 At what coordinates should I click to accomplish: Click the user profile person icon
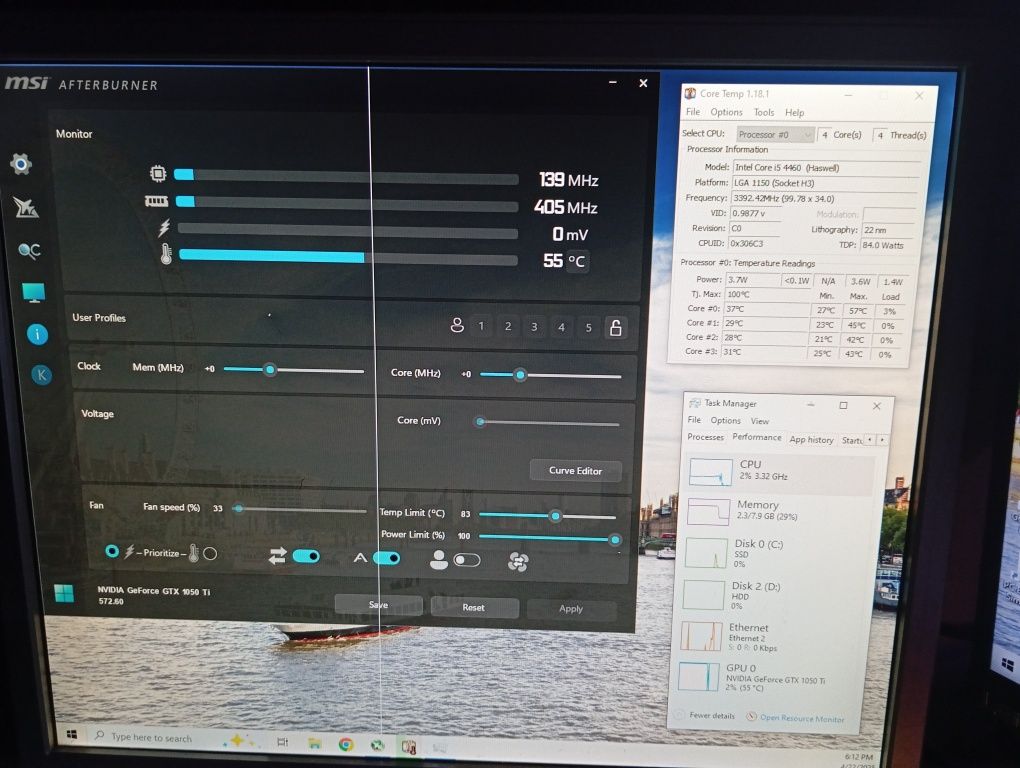click(457, 325)
